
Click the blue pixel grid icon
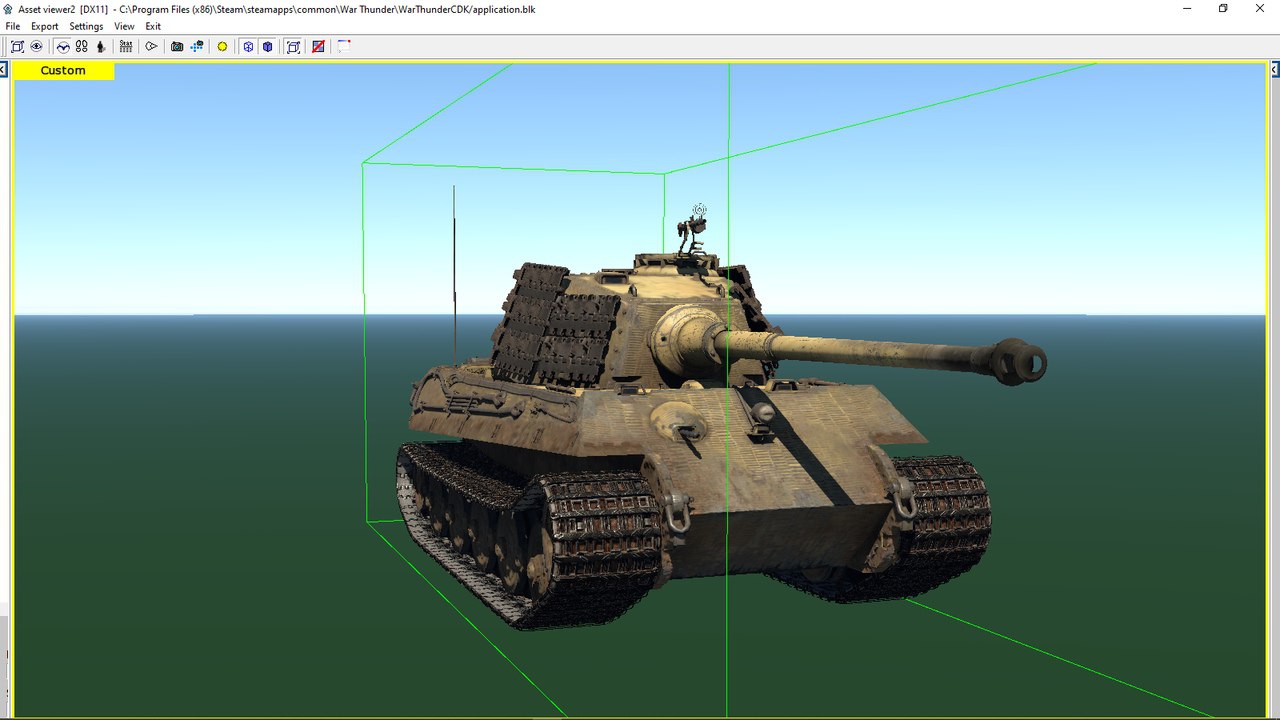pos(196,47)
